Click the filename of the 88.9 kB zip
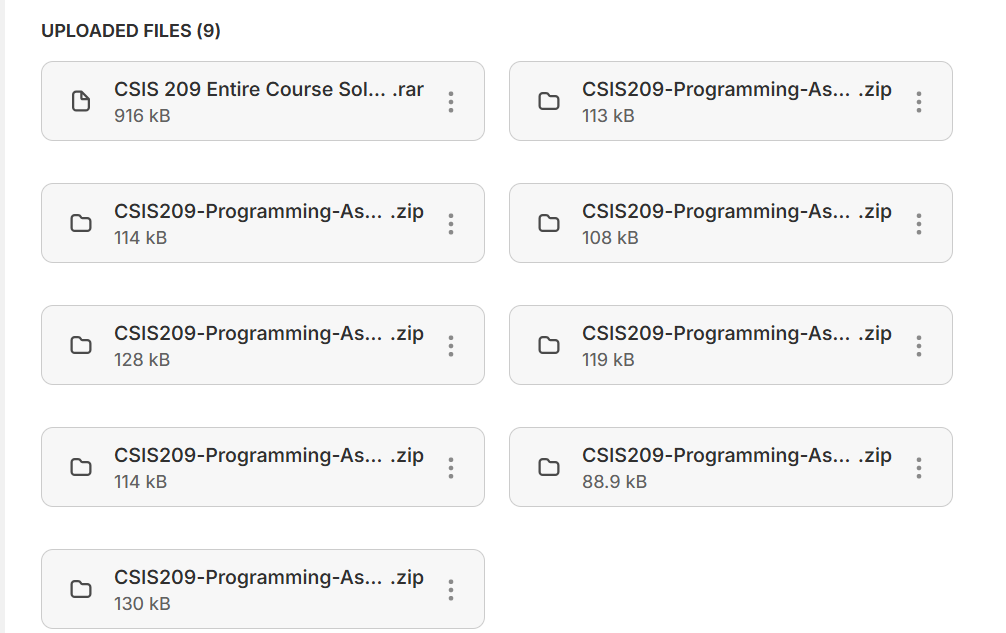Image resolution: width=1006 pixels, height=633 pixels. pos(736,455)
